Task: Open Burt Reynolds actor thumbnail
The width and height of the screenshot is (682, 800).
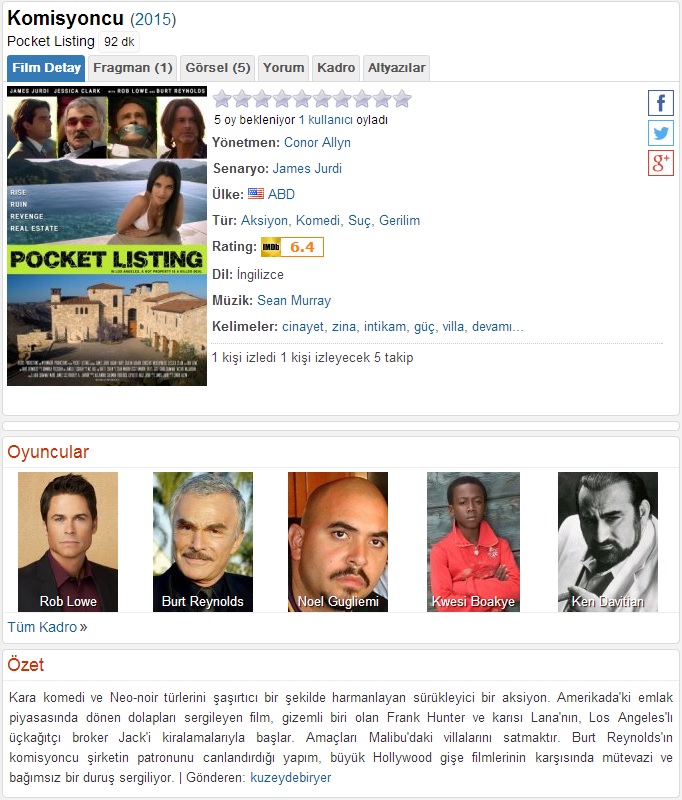Action: tap(203, 542)
